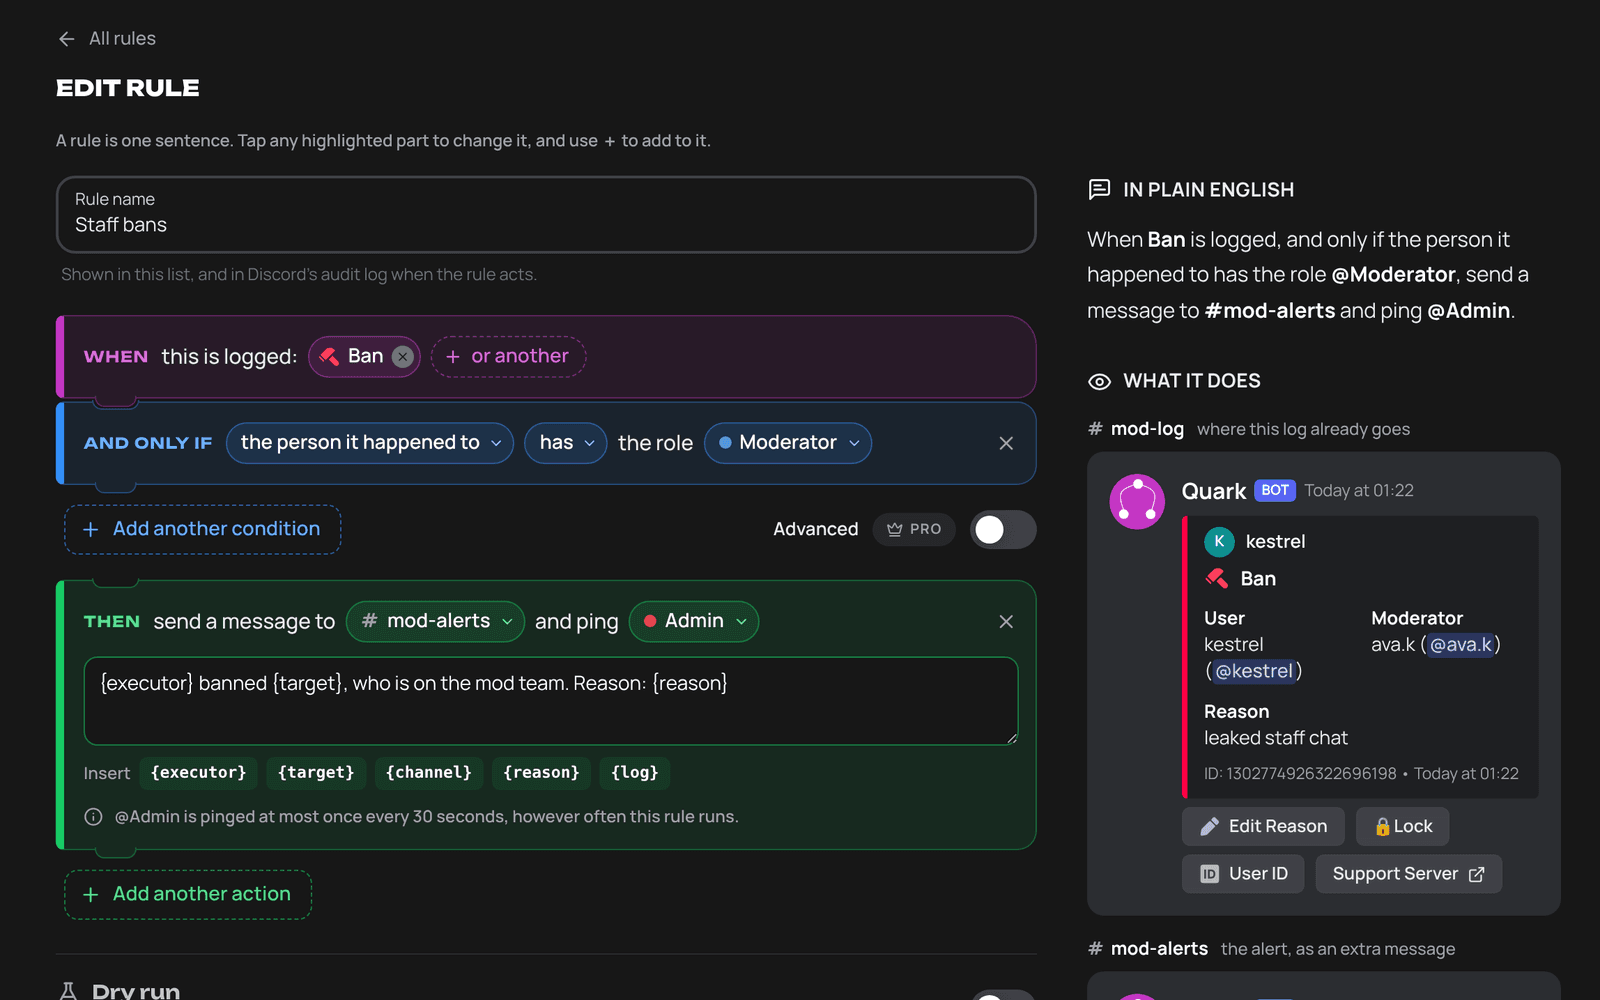Screen dimensions: 1600x1000
Task: Click the What It Does eye icon
Action: pos(1099,381)
